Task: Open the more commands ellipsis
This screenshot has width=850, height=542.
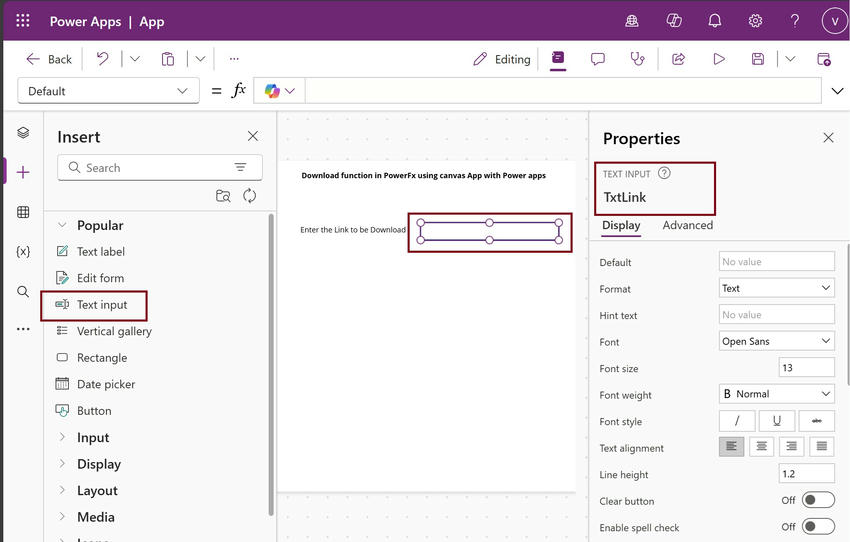Action: 234,59
